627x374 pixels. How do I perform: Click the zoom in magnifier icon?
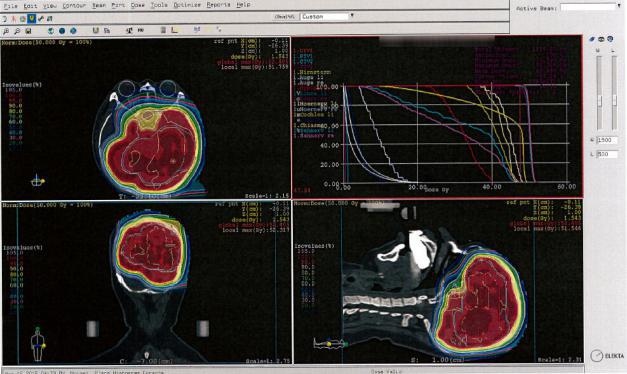pos(6,31)
